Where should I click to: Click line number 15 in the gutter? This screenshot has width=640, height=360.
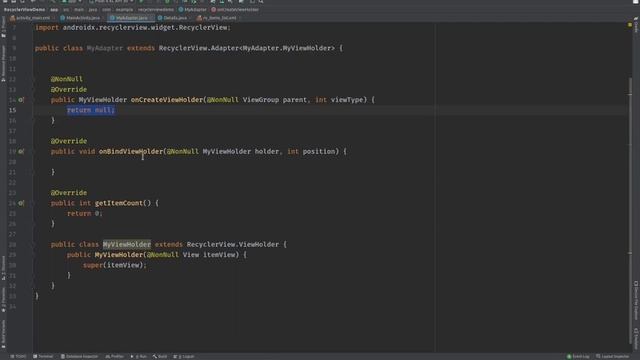click(13, 110)
